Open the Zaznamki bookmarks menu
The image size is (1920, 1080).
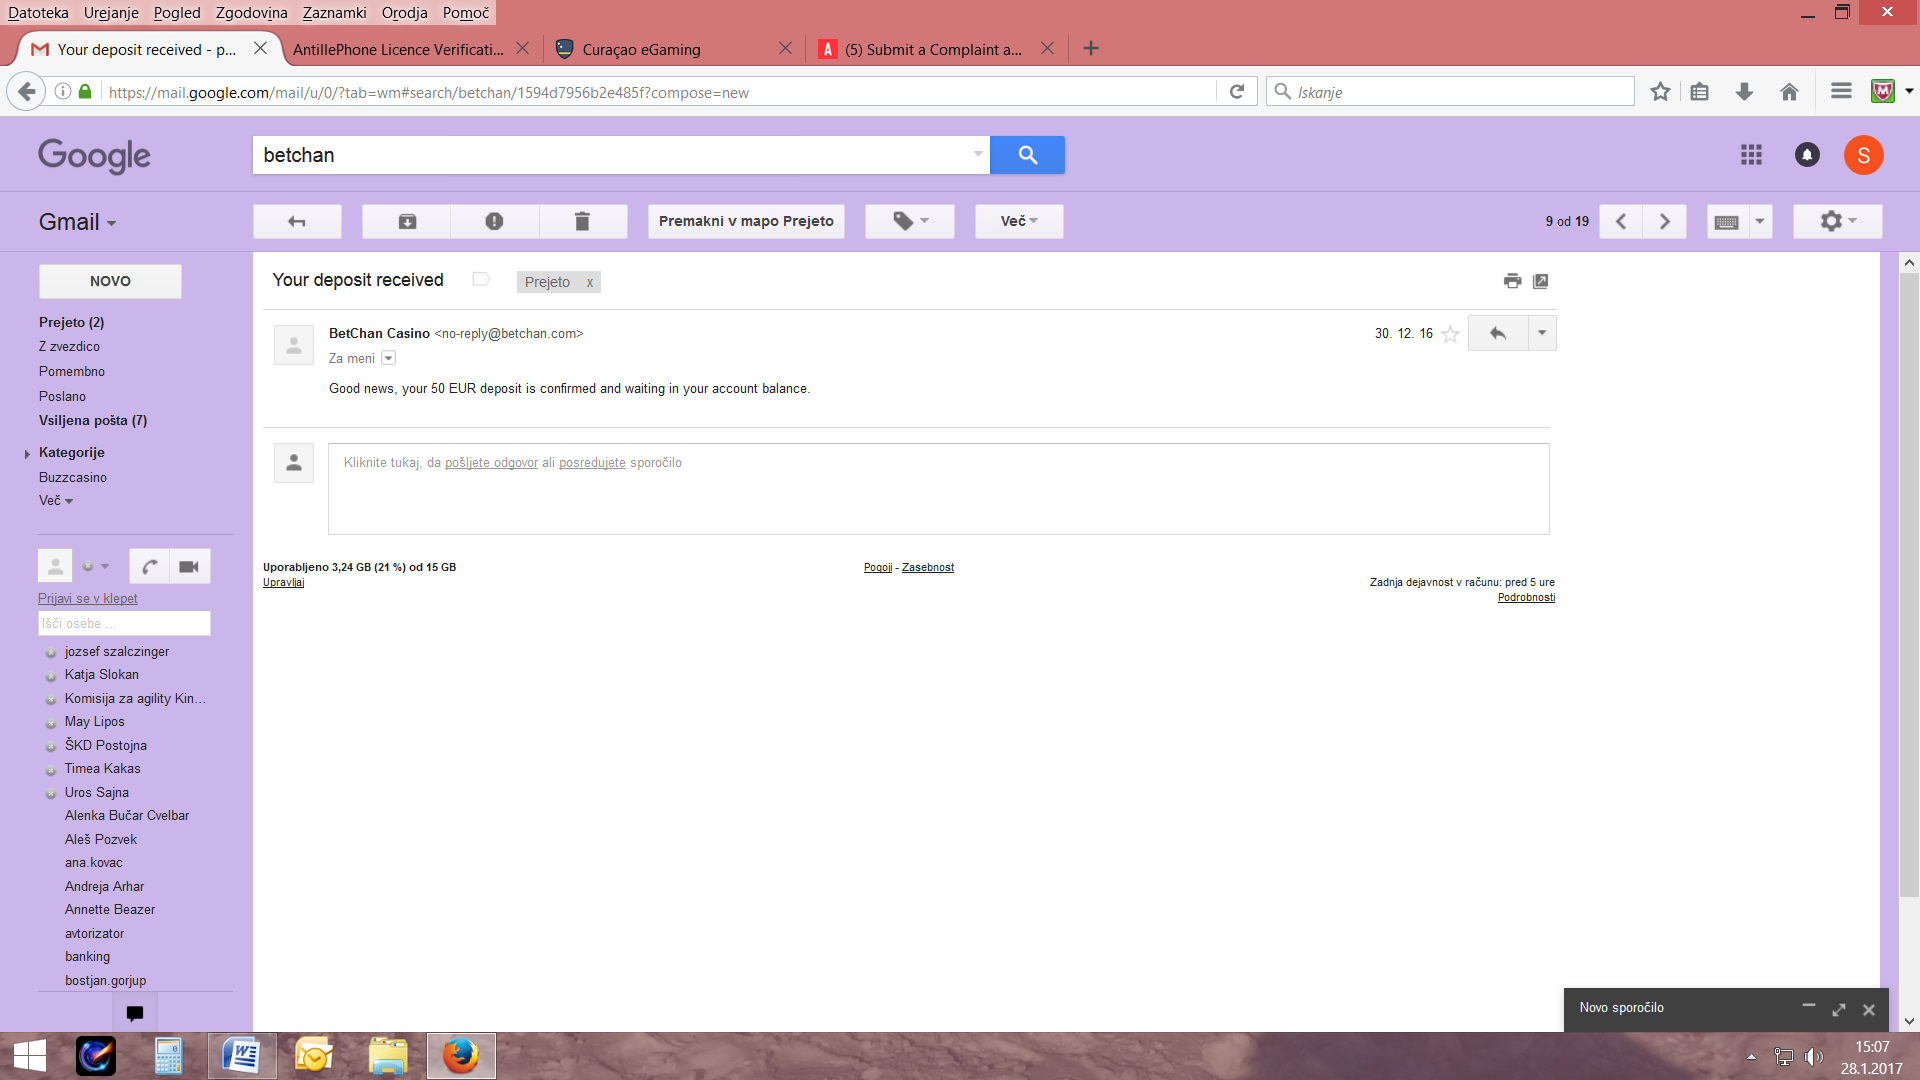coord(334,13)
